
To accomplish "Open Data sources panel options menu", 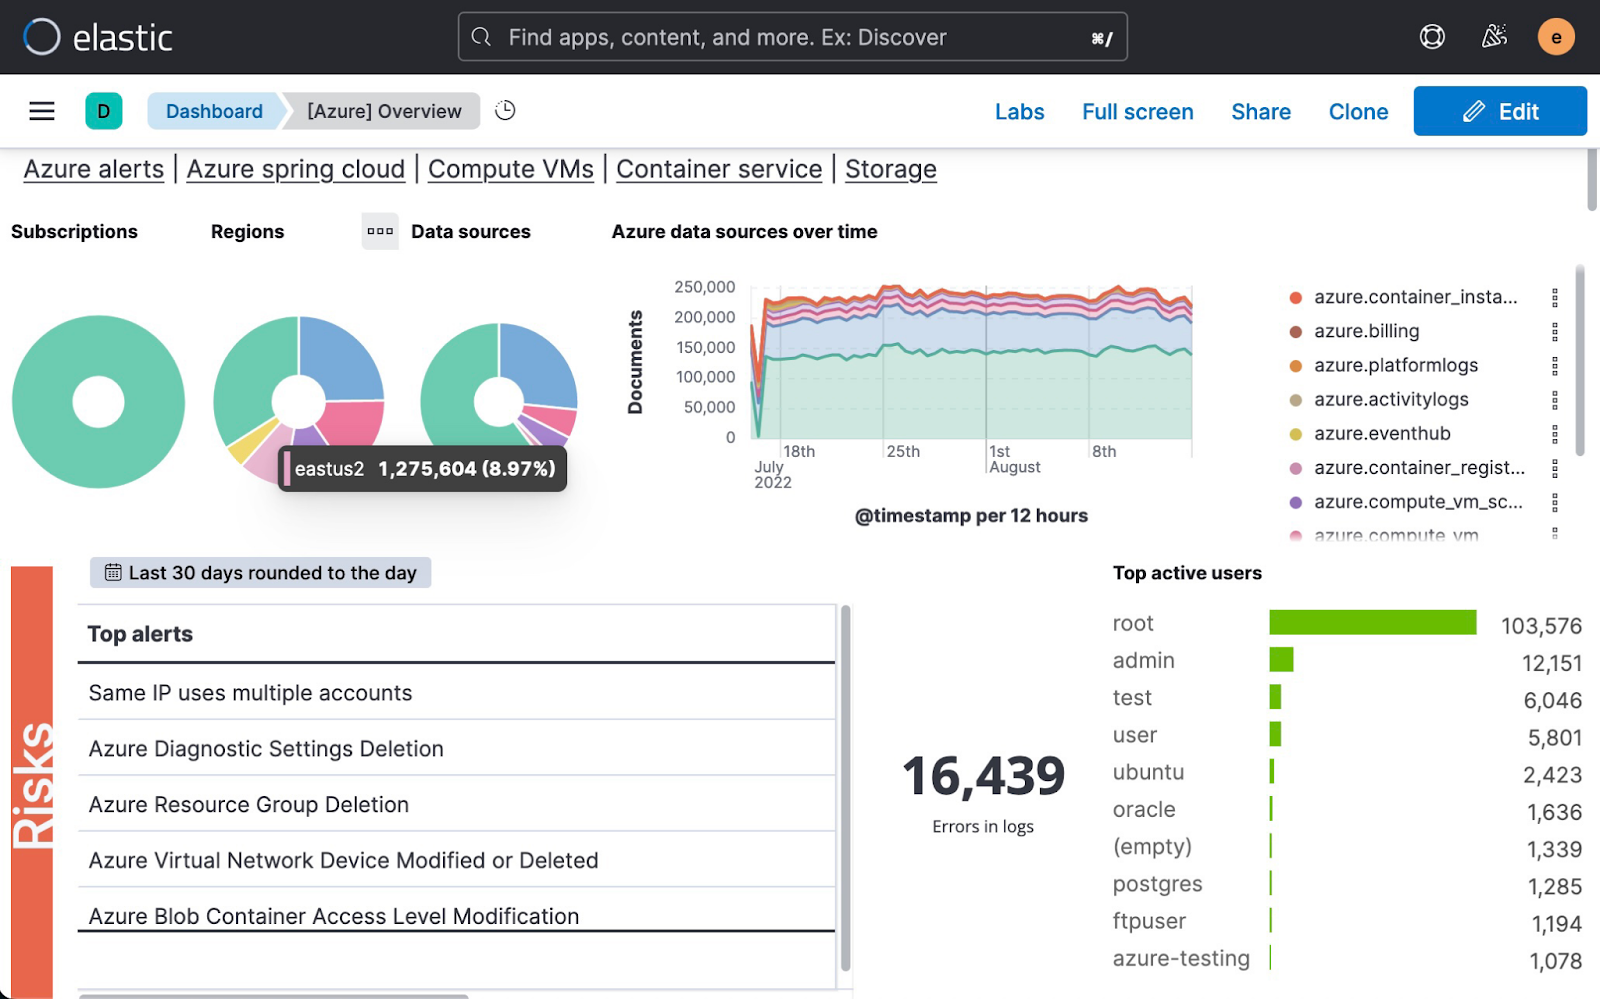I will point(380,231).
